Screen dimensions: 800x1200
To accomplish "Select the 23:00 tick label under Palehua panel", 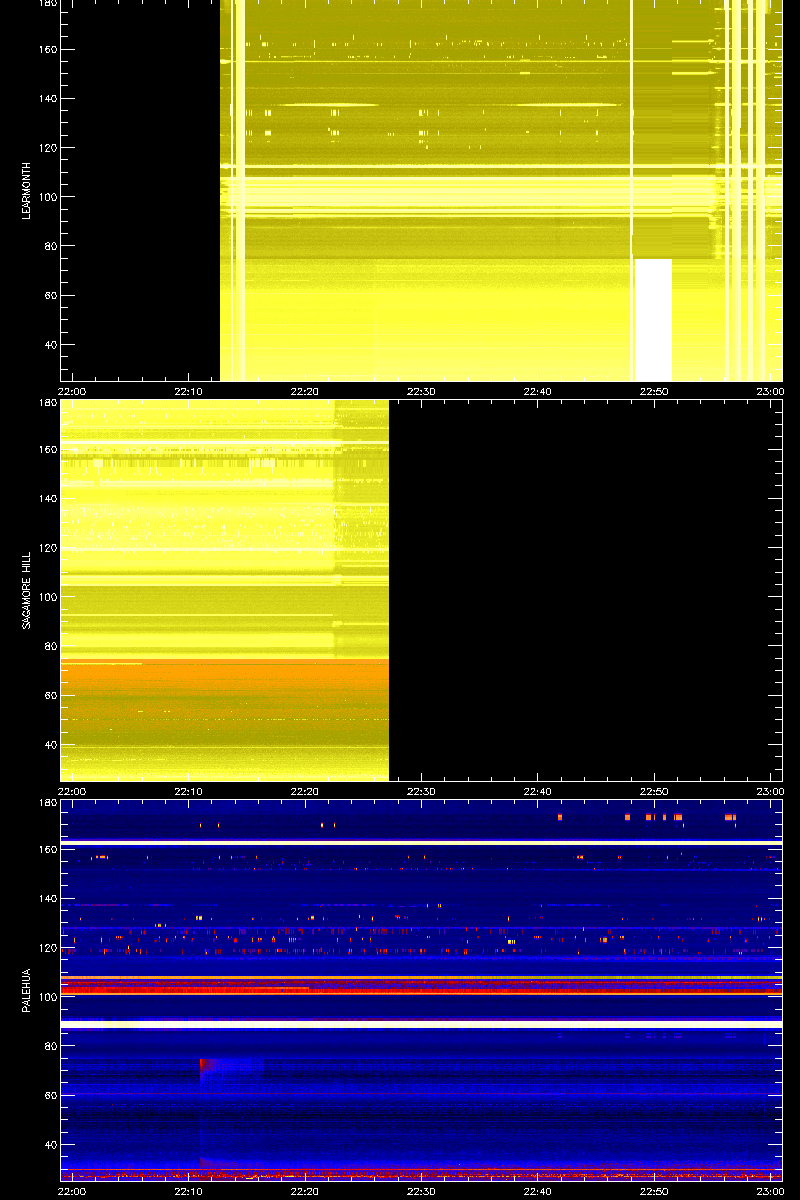I will tap(769, 1191).
